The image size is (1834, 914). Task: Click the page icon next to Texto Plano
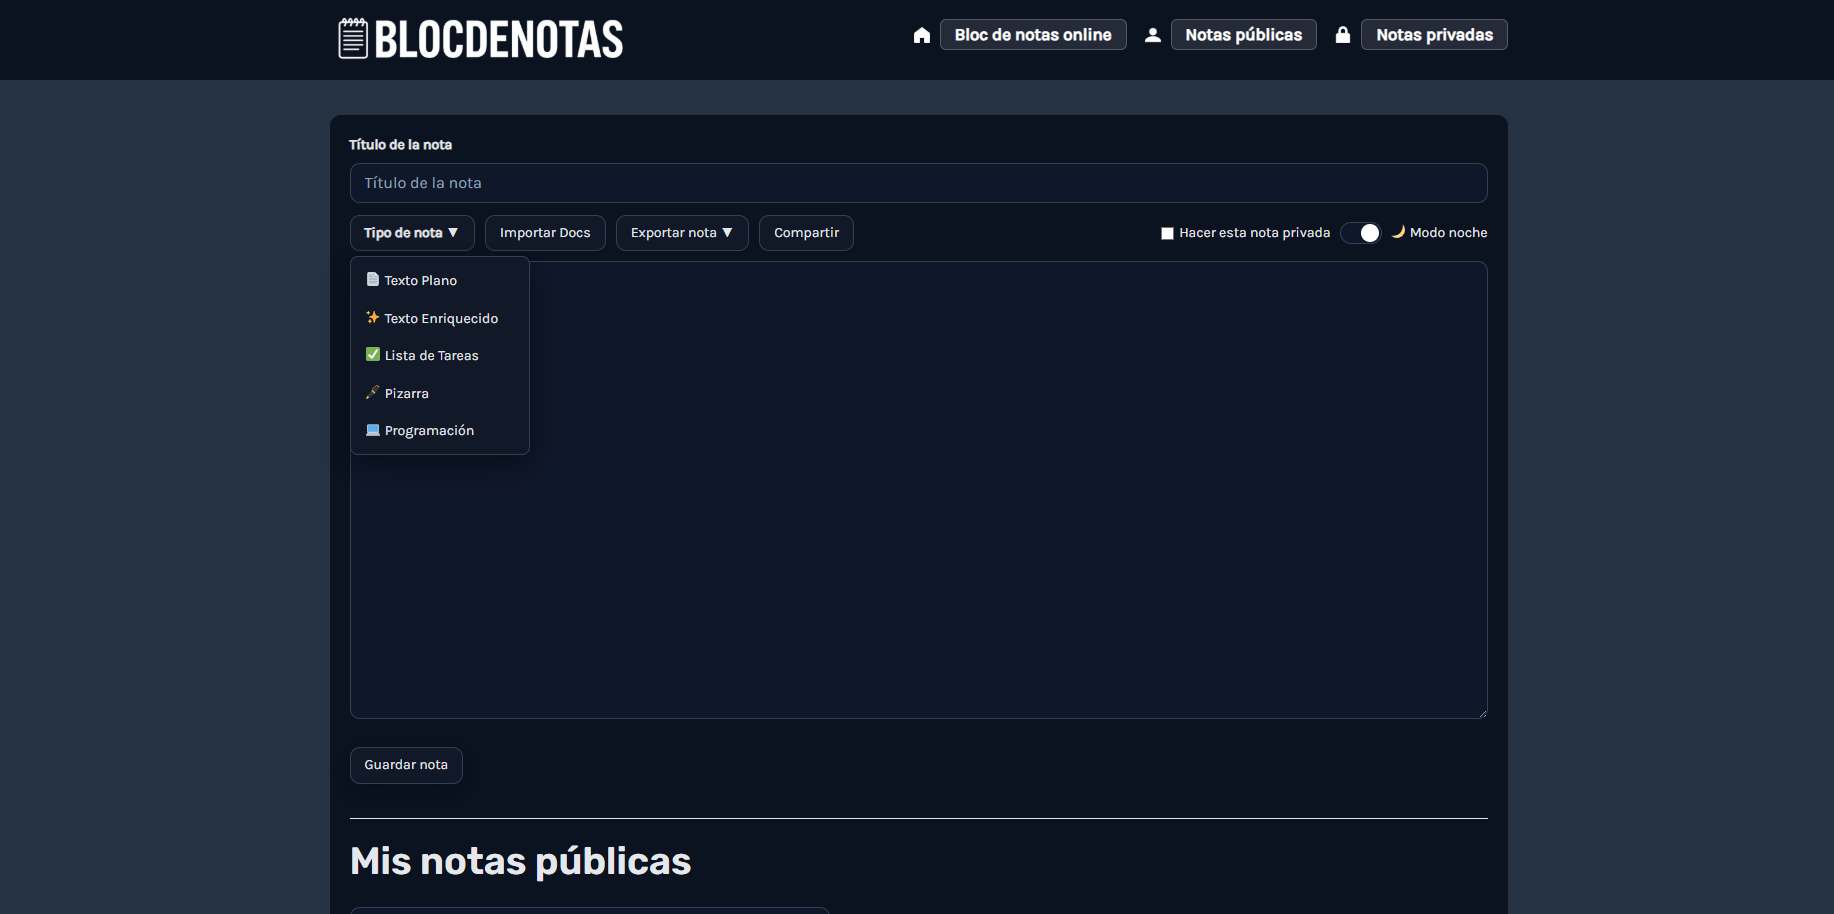pos(373,280)
